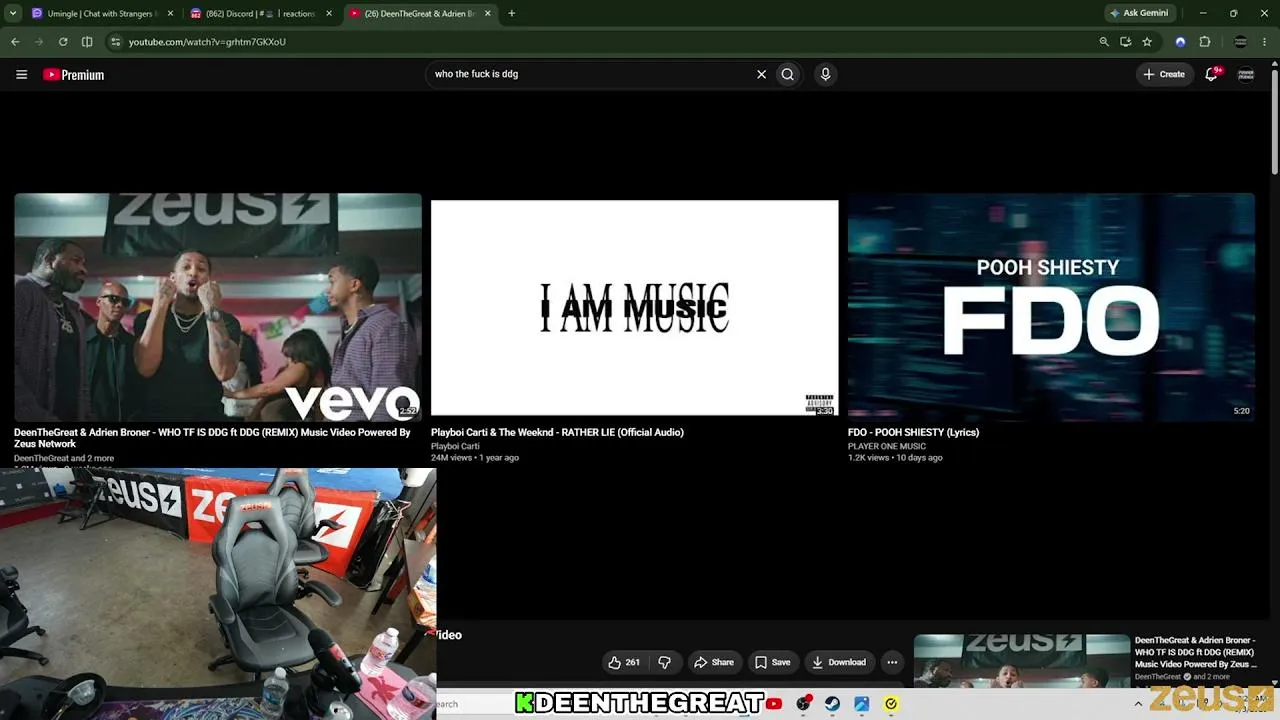The image size is (1280, 720).
Task: View site information for youtube.com
Action: coord(115,42)
